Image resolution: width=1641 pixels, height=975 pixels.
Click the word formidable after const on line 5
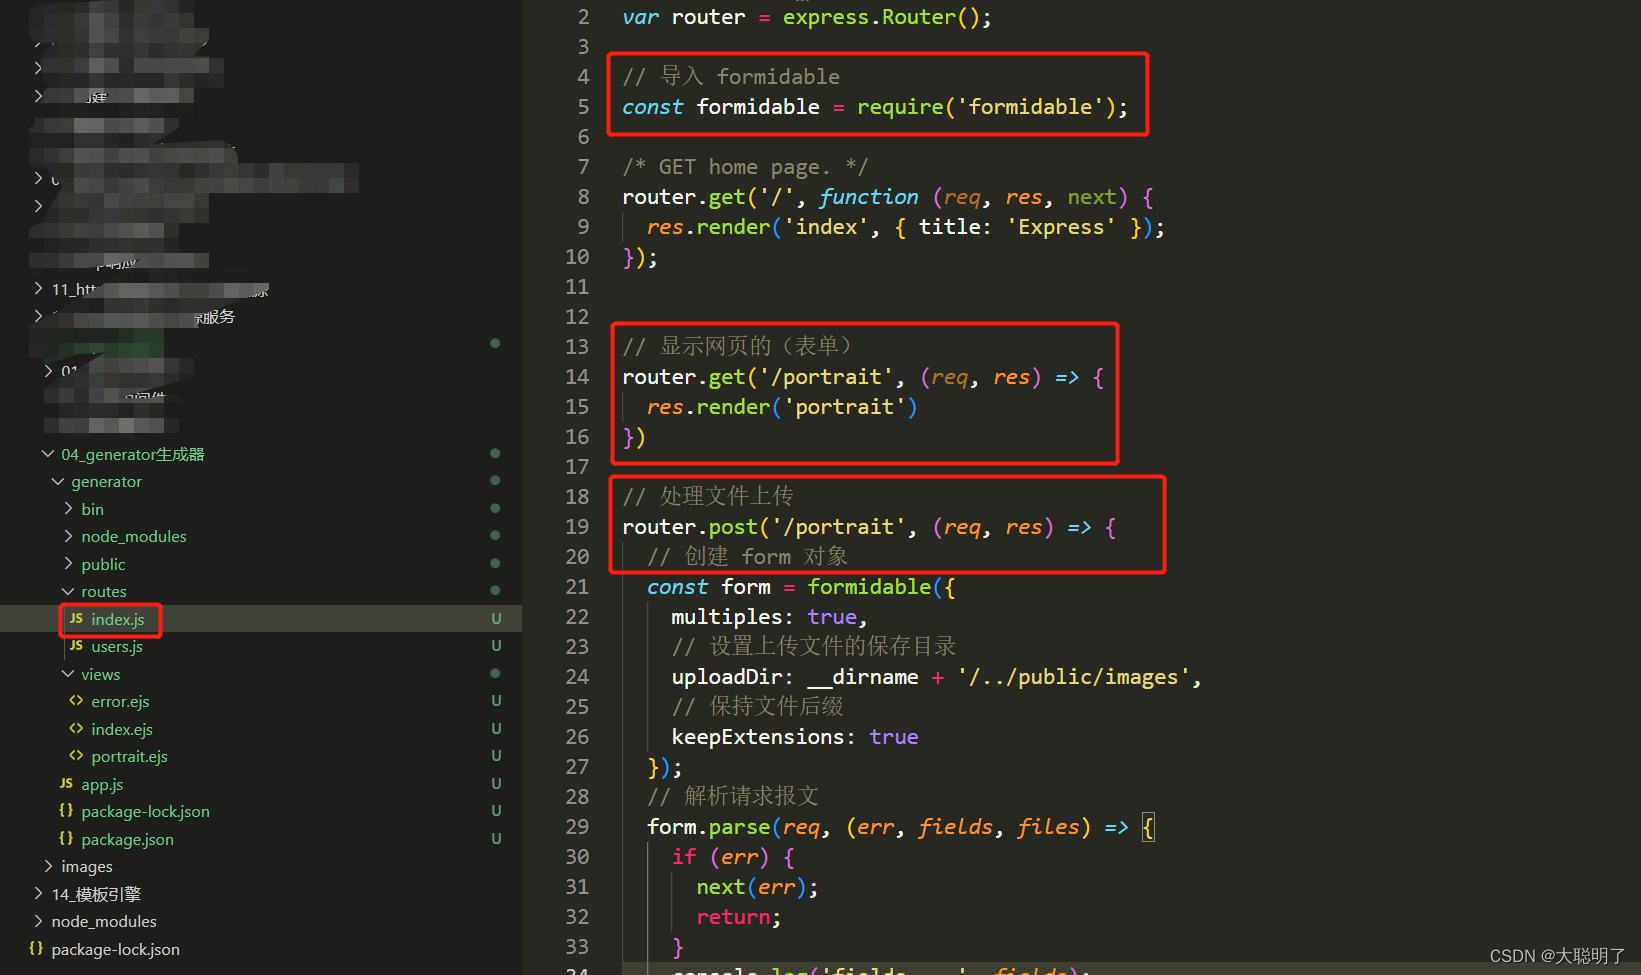[757, 107]
